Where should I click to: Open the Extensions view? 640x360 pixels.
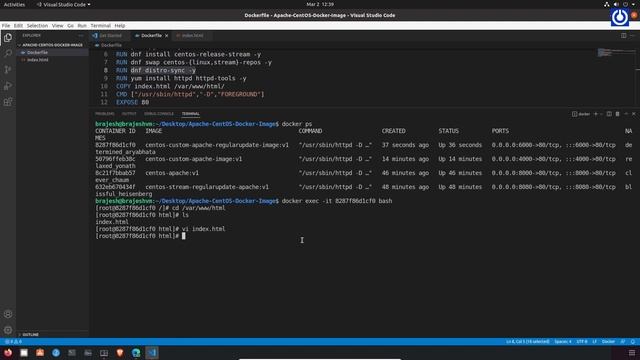pos(8,102)
